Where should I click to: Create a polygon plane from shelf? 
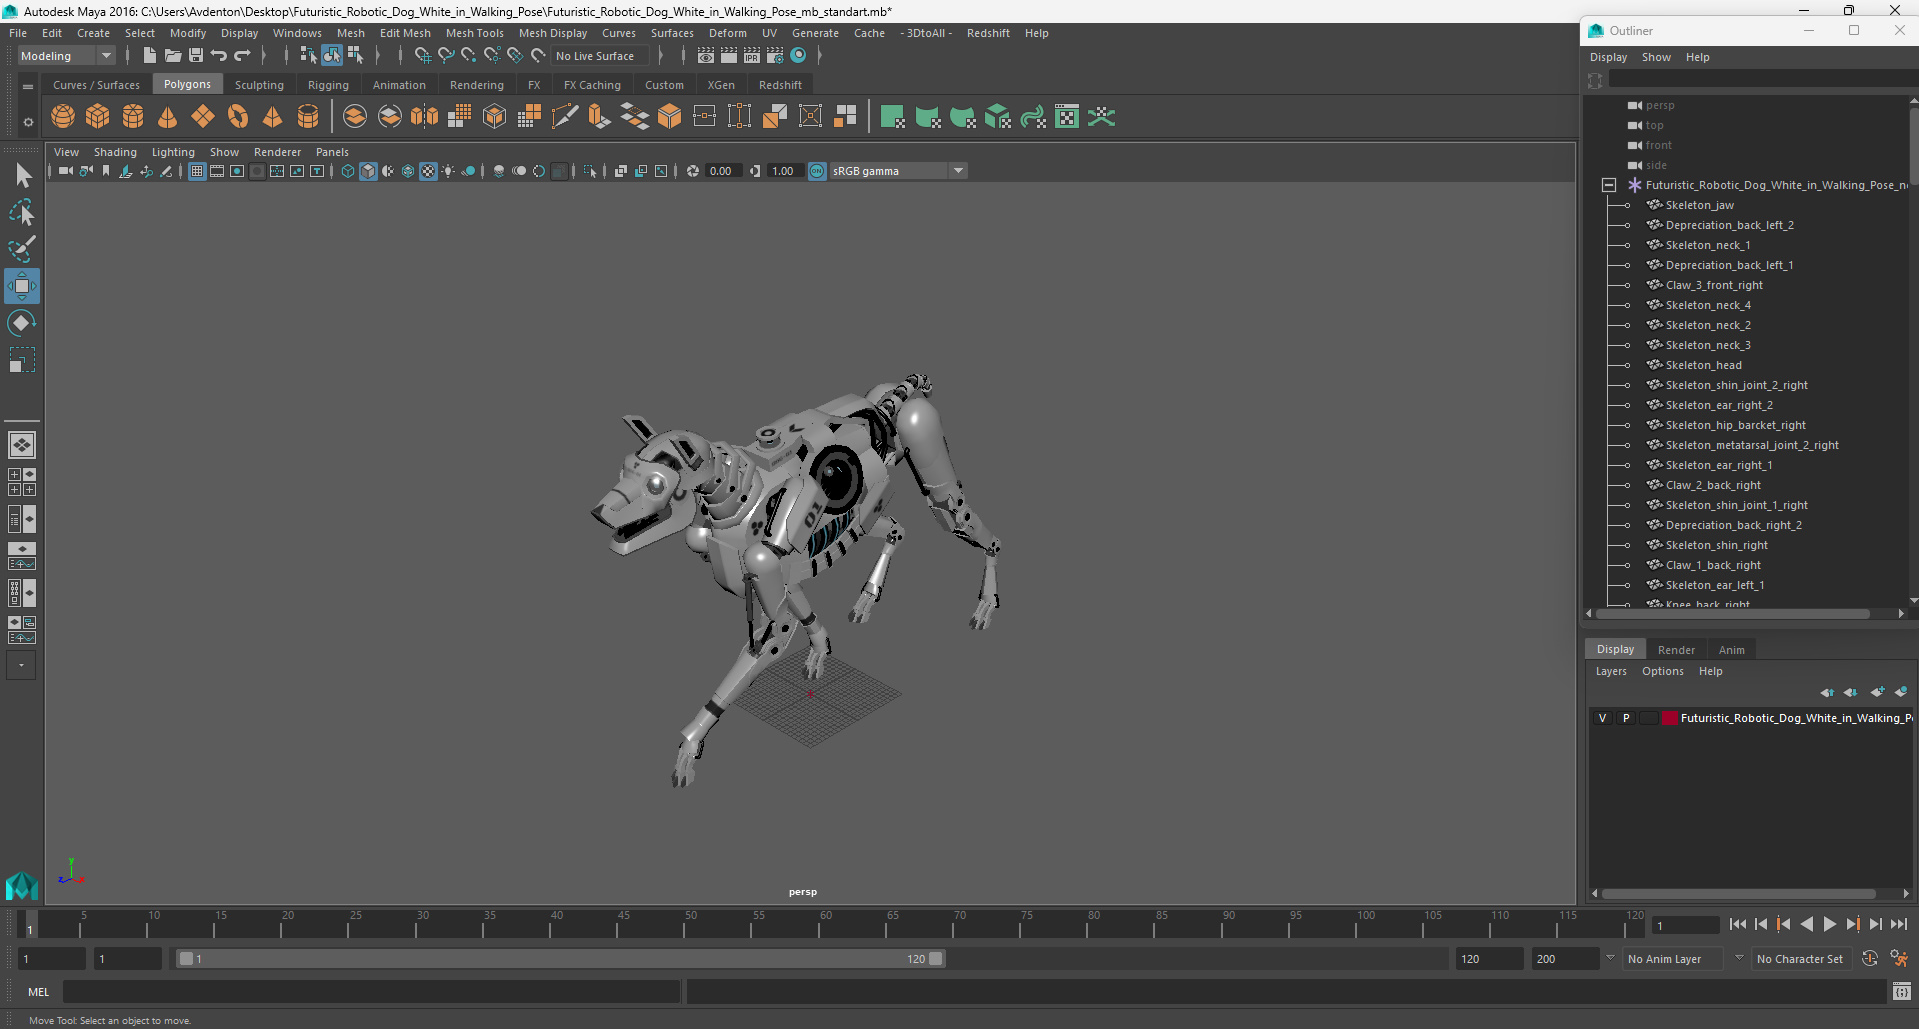pyautogui.click(x=203, y=117)
